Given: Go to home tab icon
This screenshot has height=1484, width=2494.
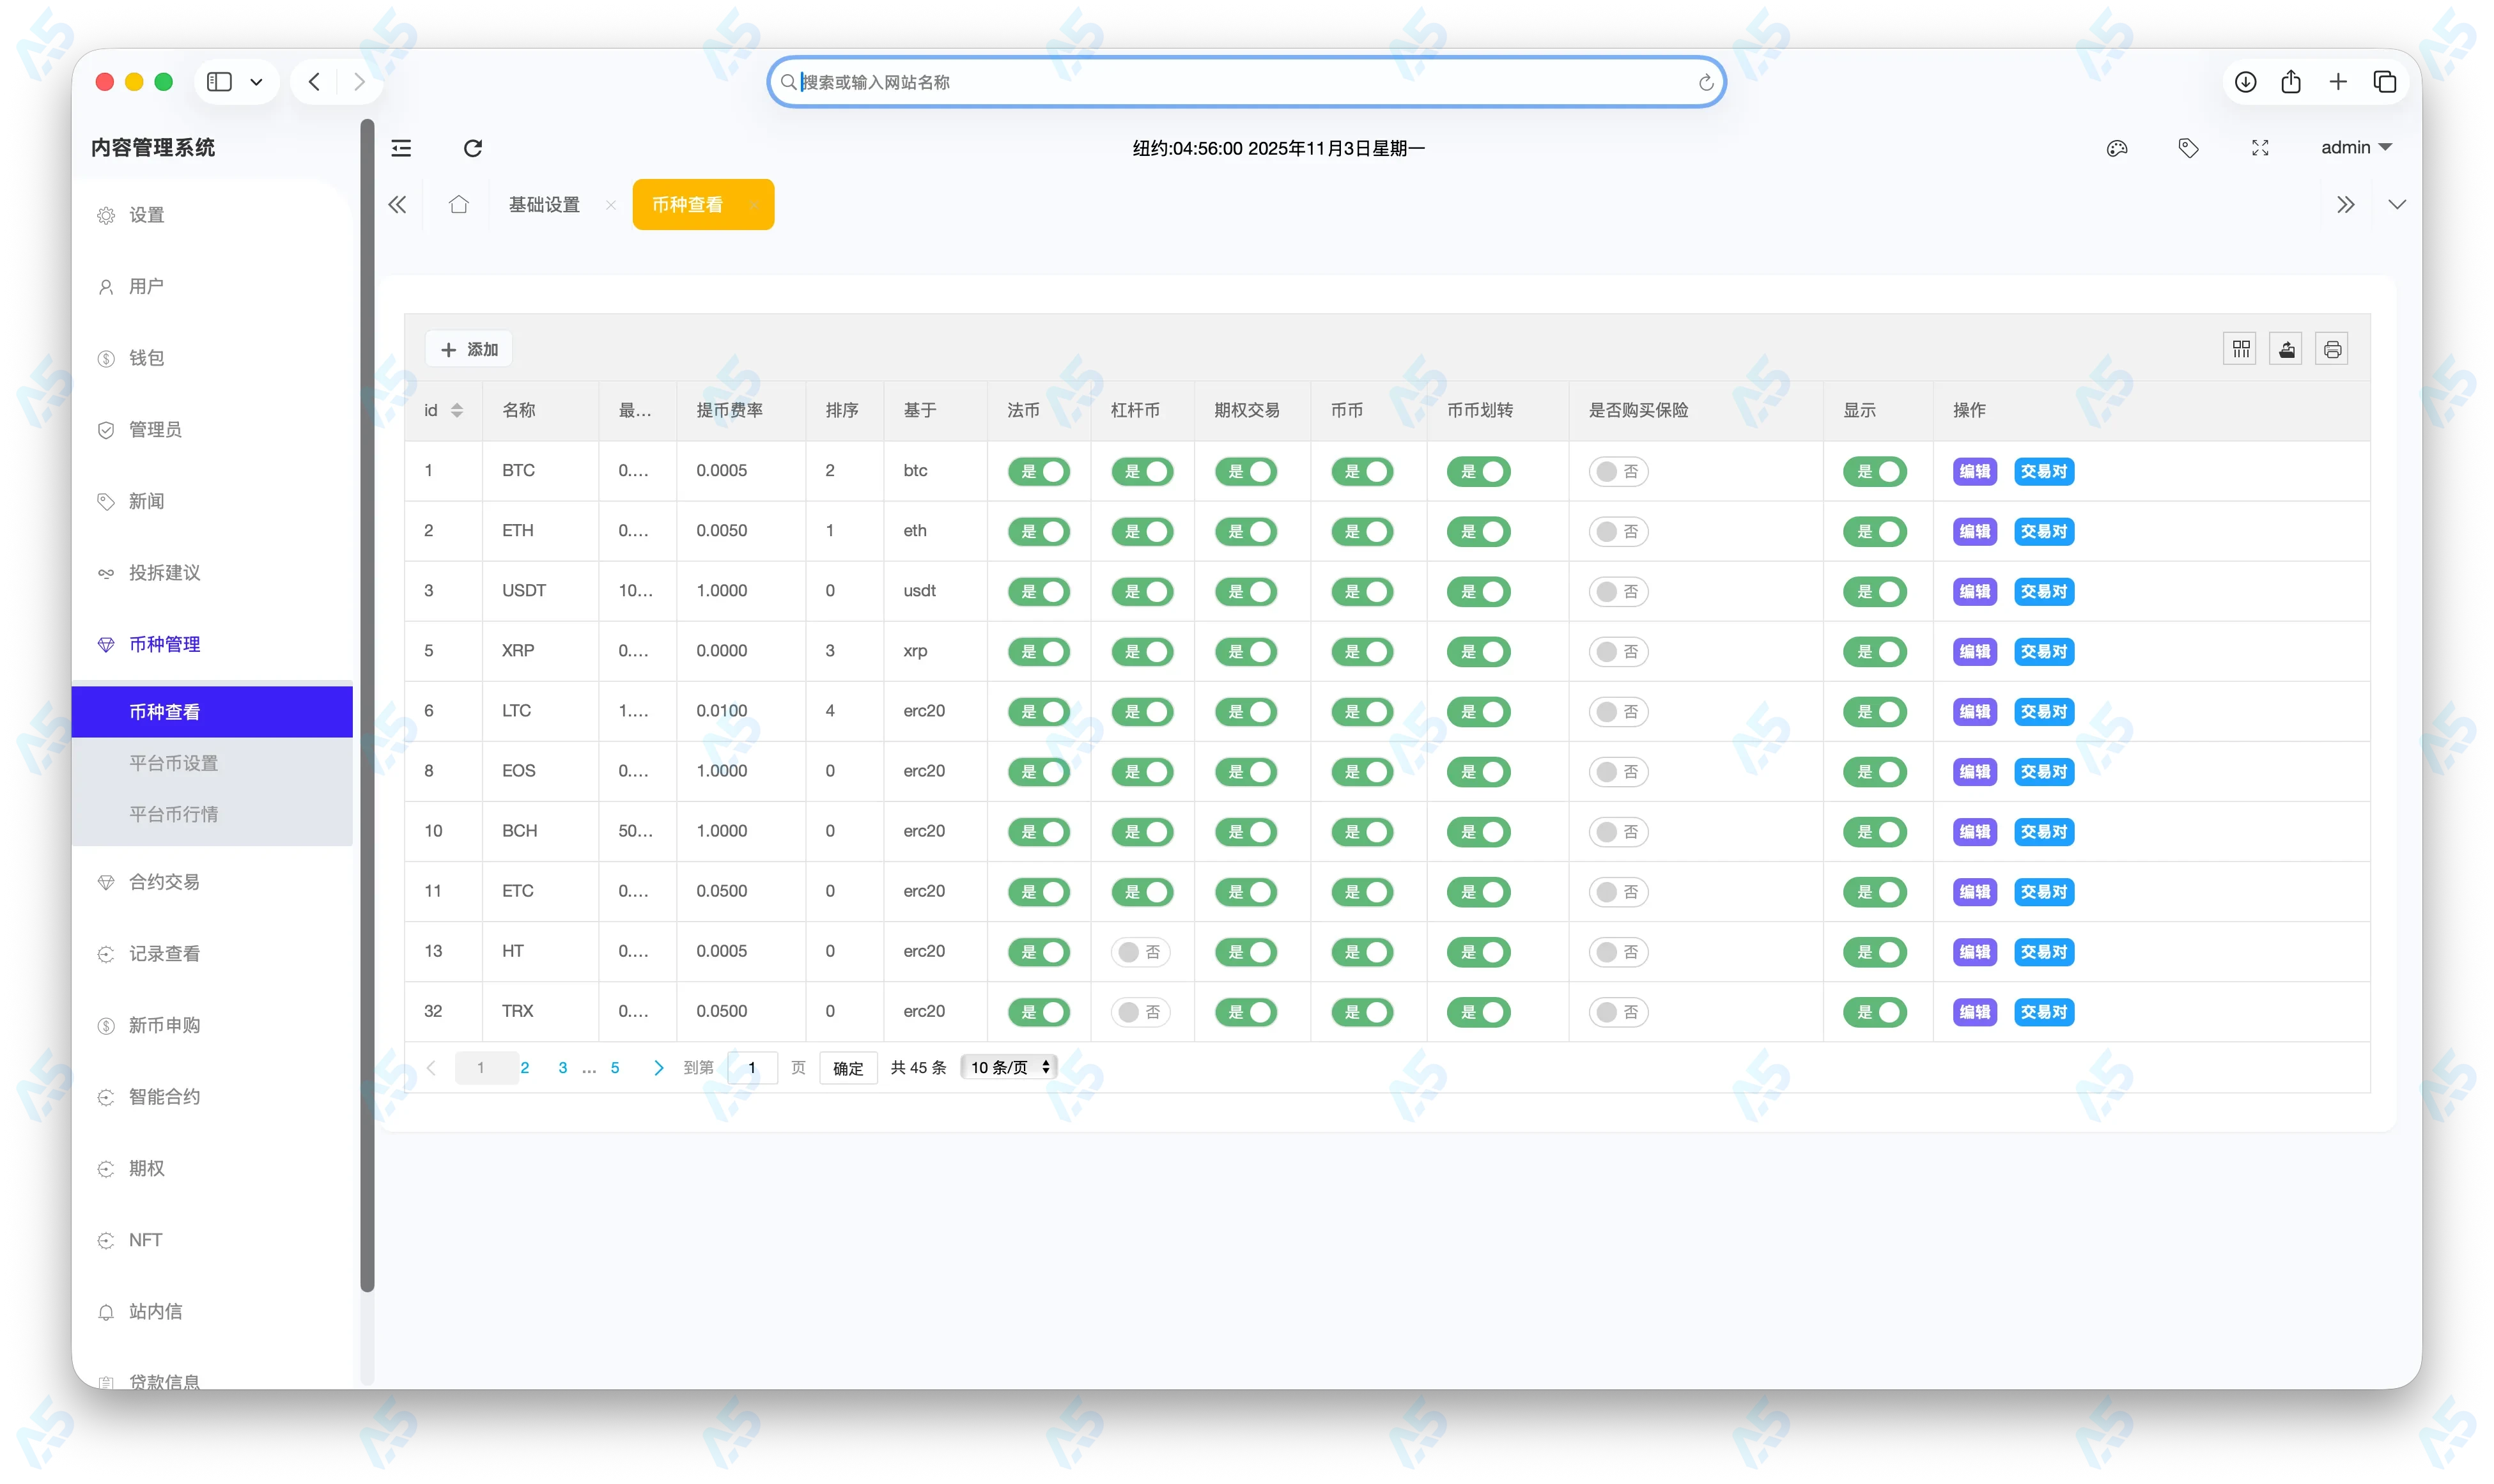Looking at the screenshot, I should coord(458,205).
